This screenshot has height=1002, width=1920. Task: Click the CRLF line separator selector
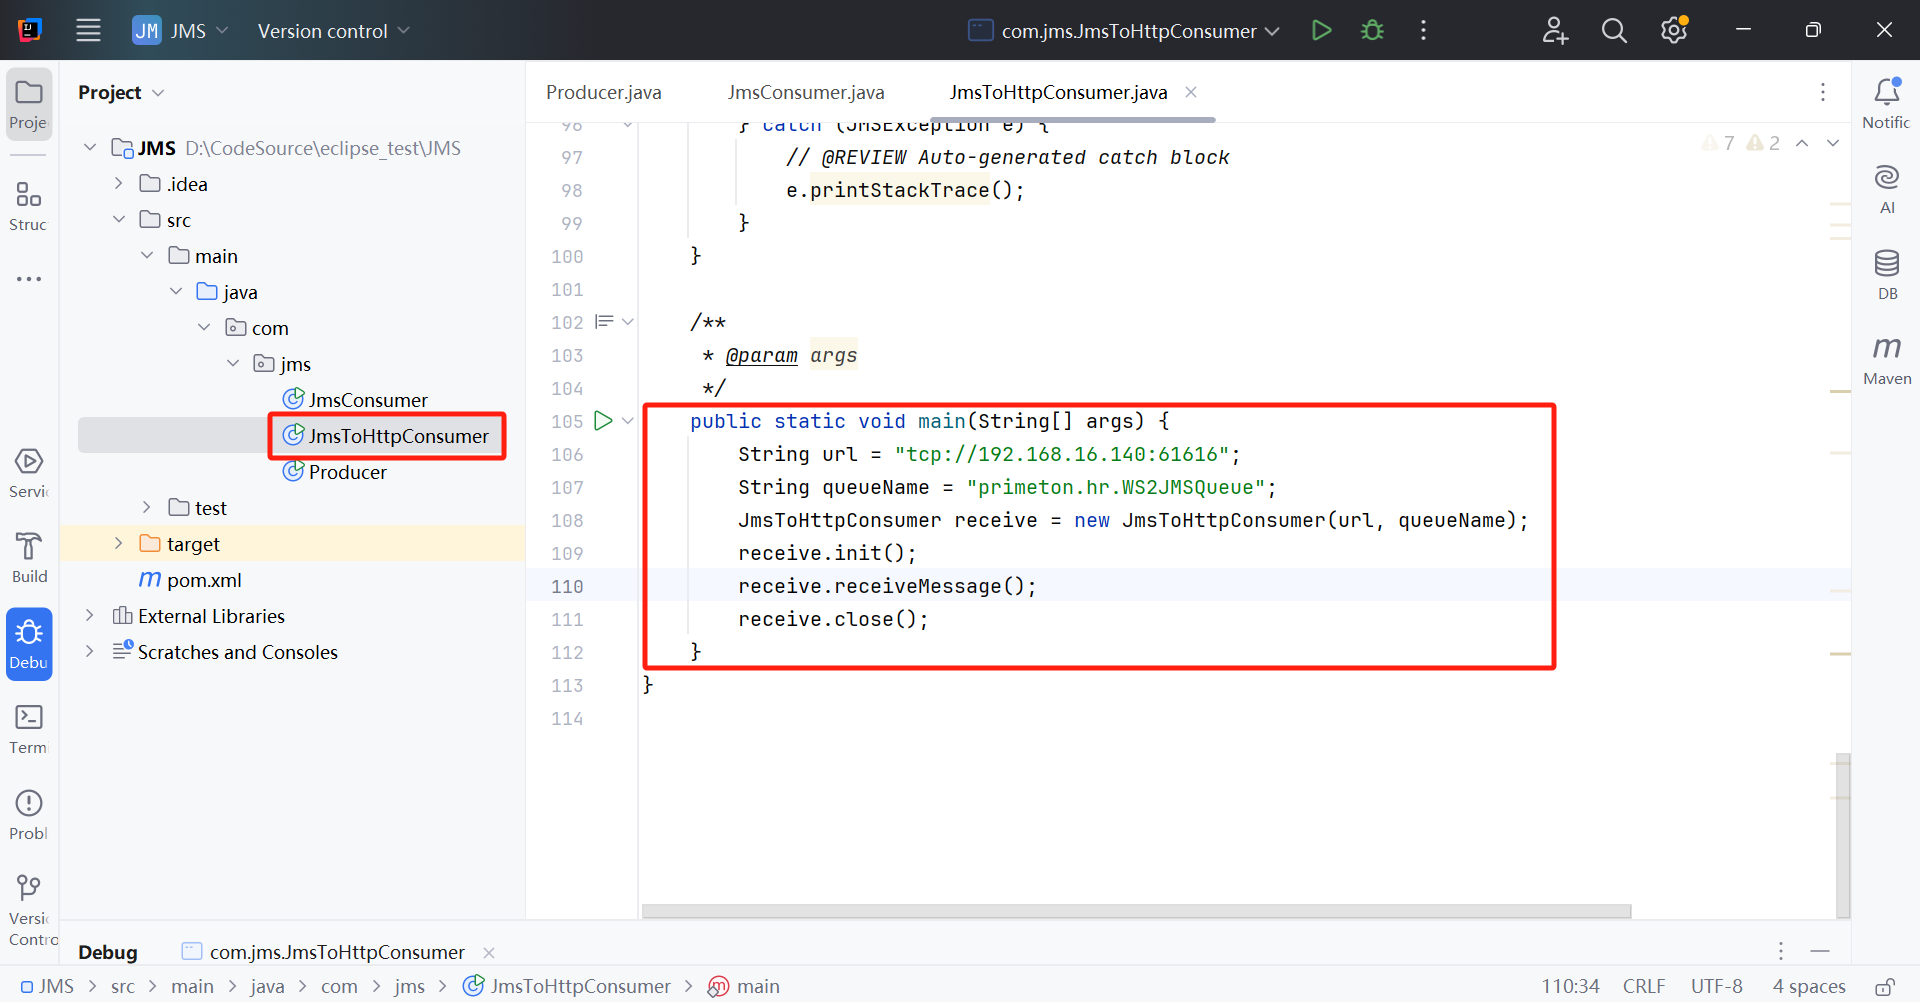pos(1643,986)
